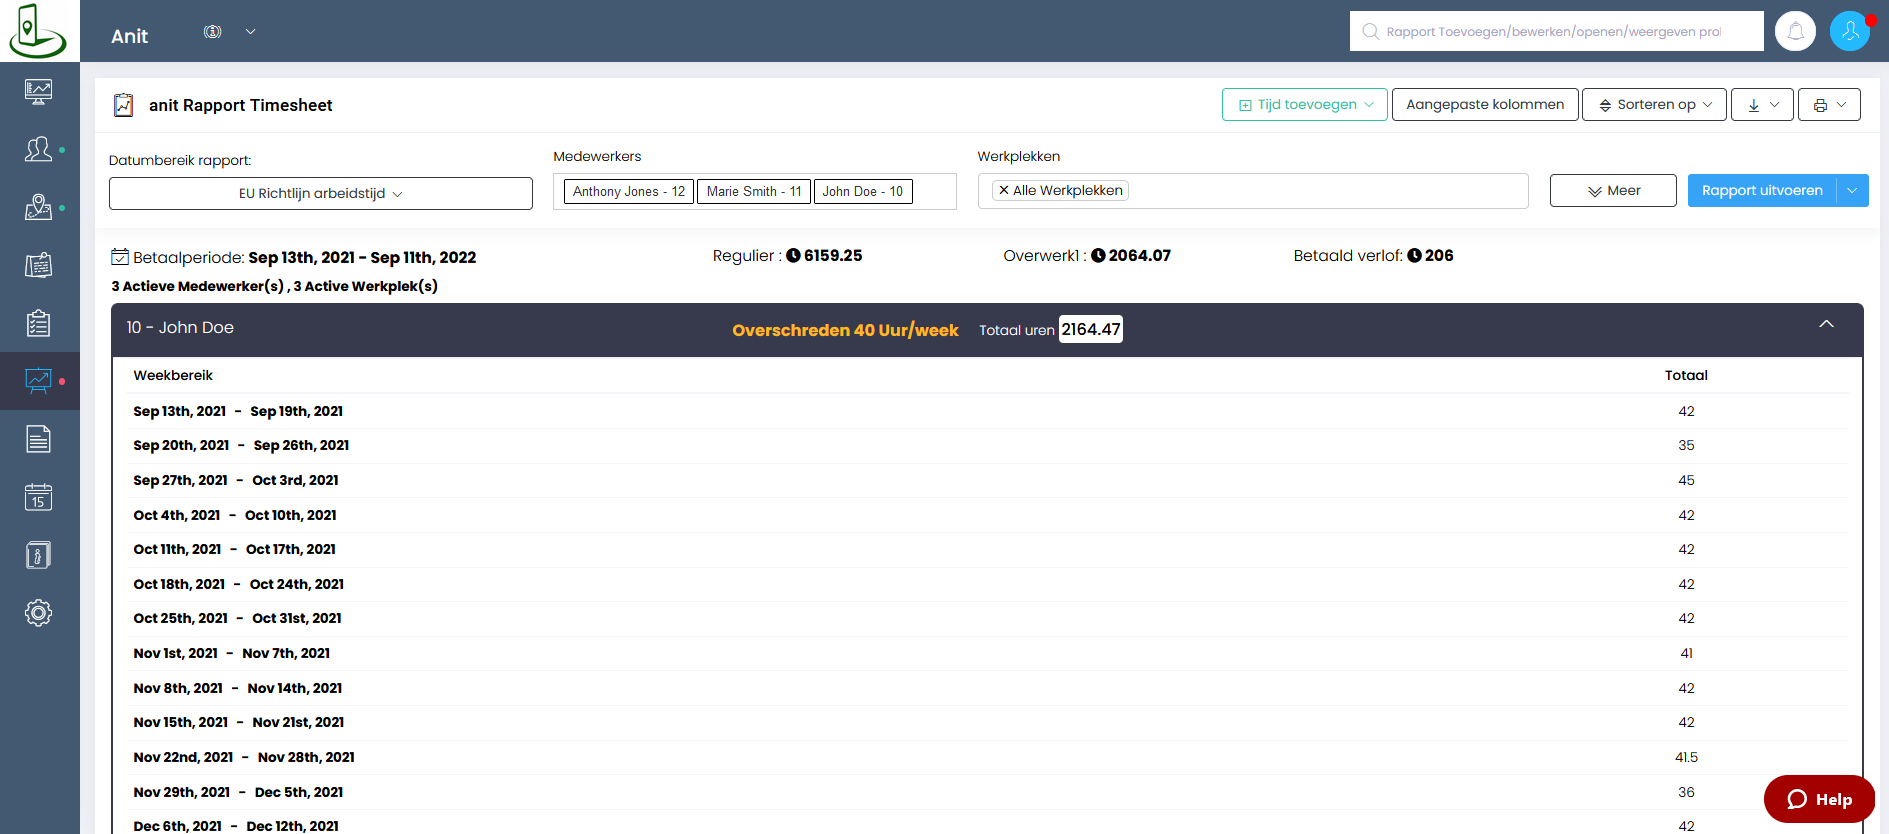Click the notification bell icon
Screen dimensions: 1889x834
click(1795, 31)
